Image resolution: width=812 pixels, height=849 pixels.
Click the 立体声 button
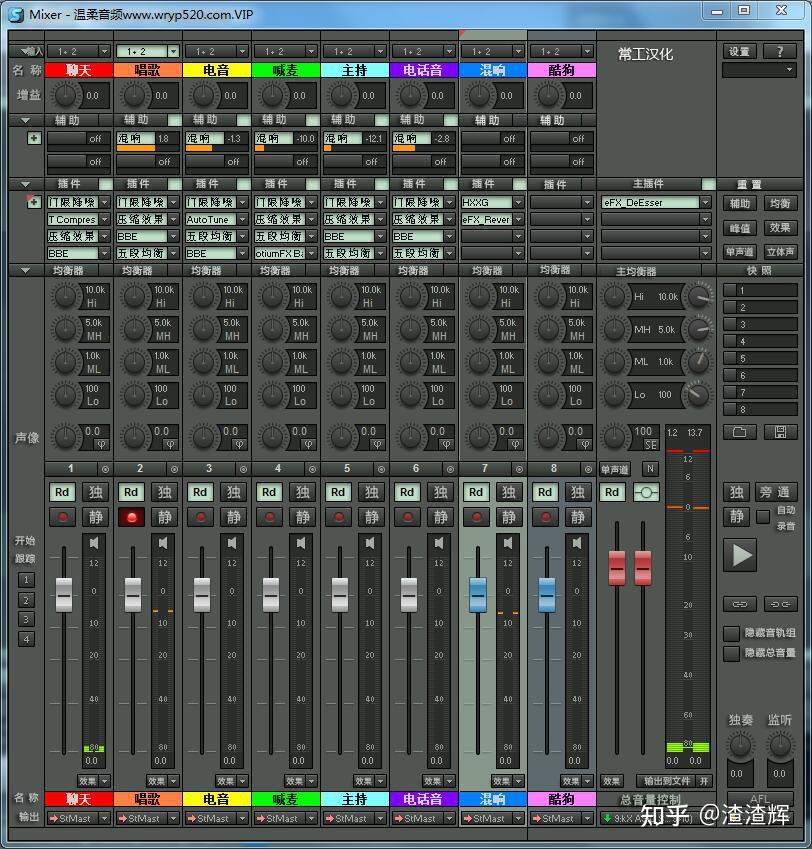[780, 252]
